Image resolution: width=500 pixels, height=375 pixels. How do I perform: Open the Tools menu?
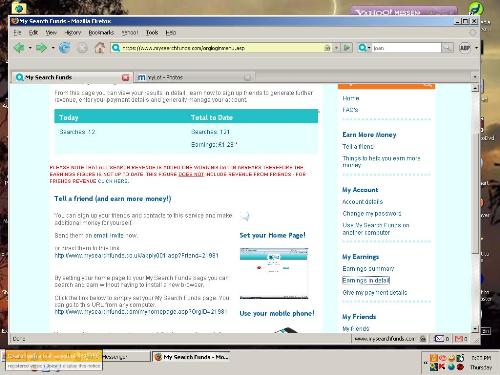pyautogui.click(x=152, y=32)
